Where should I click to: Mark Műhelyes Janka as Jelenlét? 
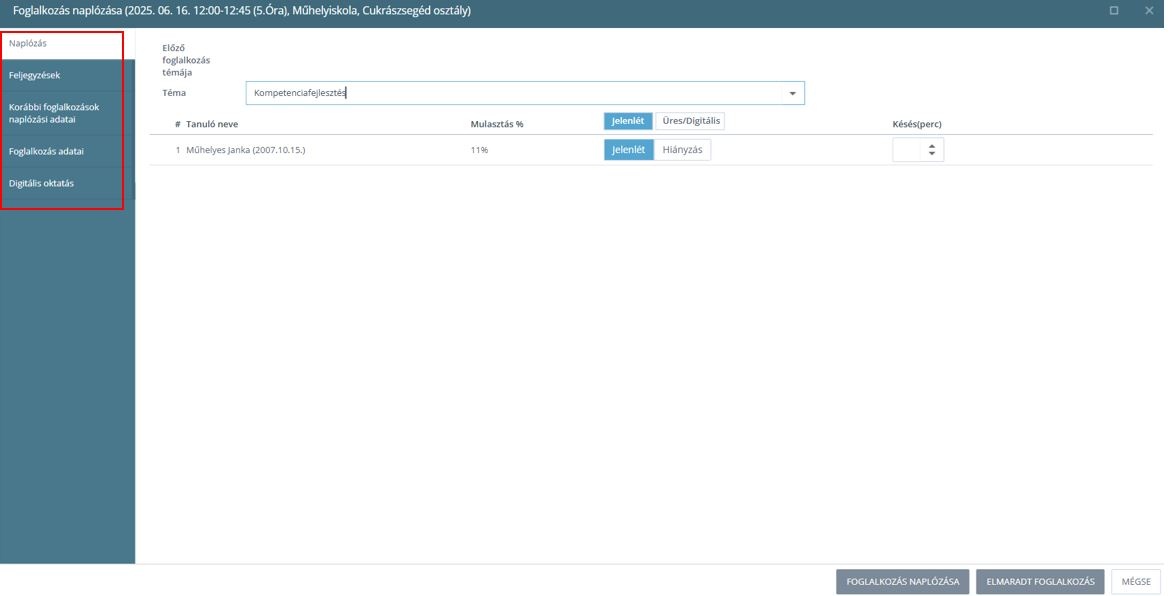click(x=629, y=150)
